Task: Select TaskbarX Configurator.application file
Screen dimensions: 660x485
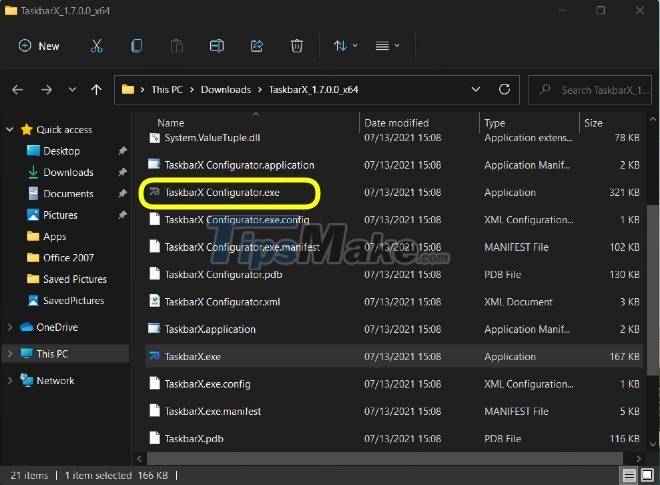Action: point(239,165)
